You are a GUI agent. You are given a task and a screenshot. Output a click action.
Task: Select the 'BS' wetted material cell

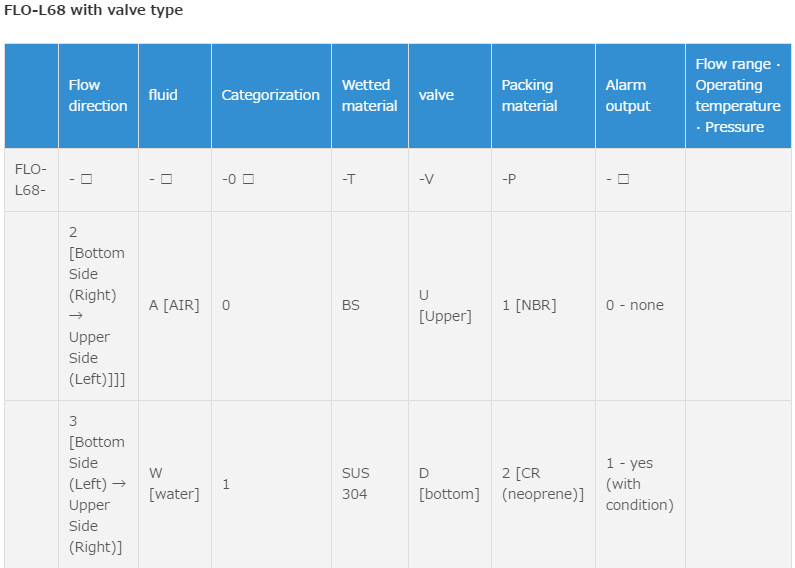[x=351, y=305]
